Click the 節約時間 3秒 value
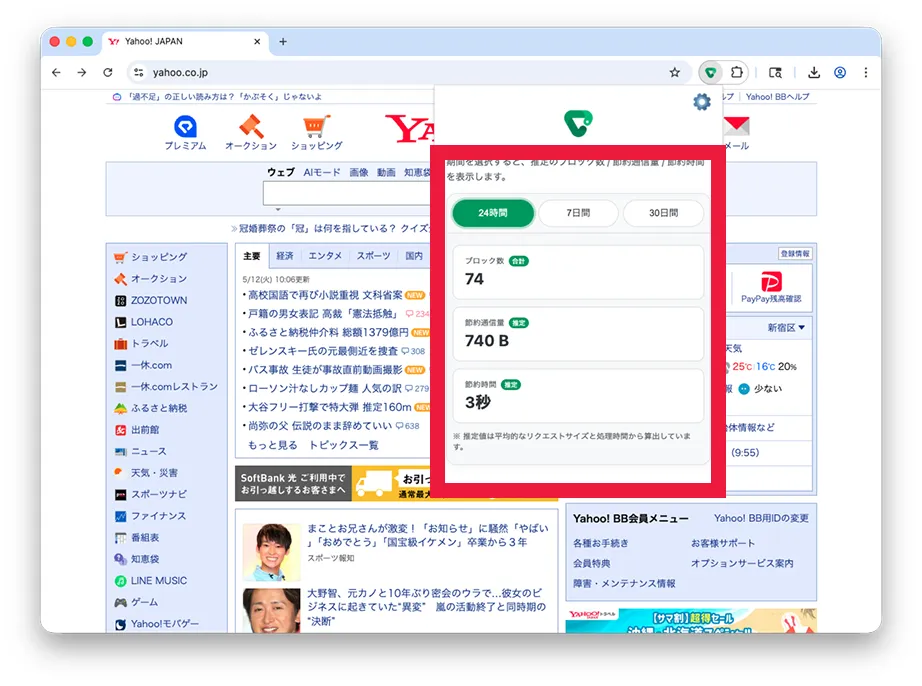 click(x=477, y=403)
